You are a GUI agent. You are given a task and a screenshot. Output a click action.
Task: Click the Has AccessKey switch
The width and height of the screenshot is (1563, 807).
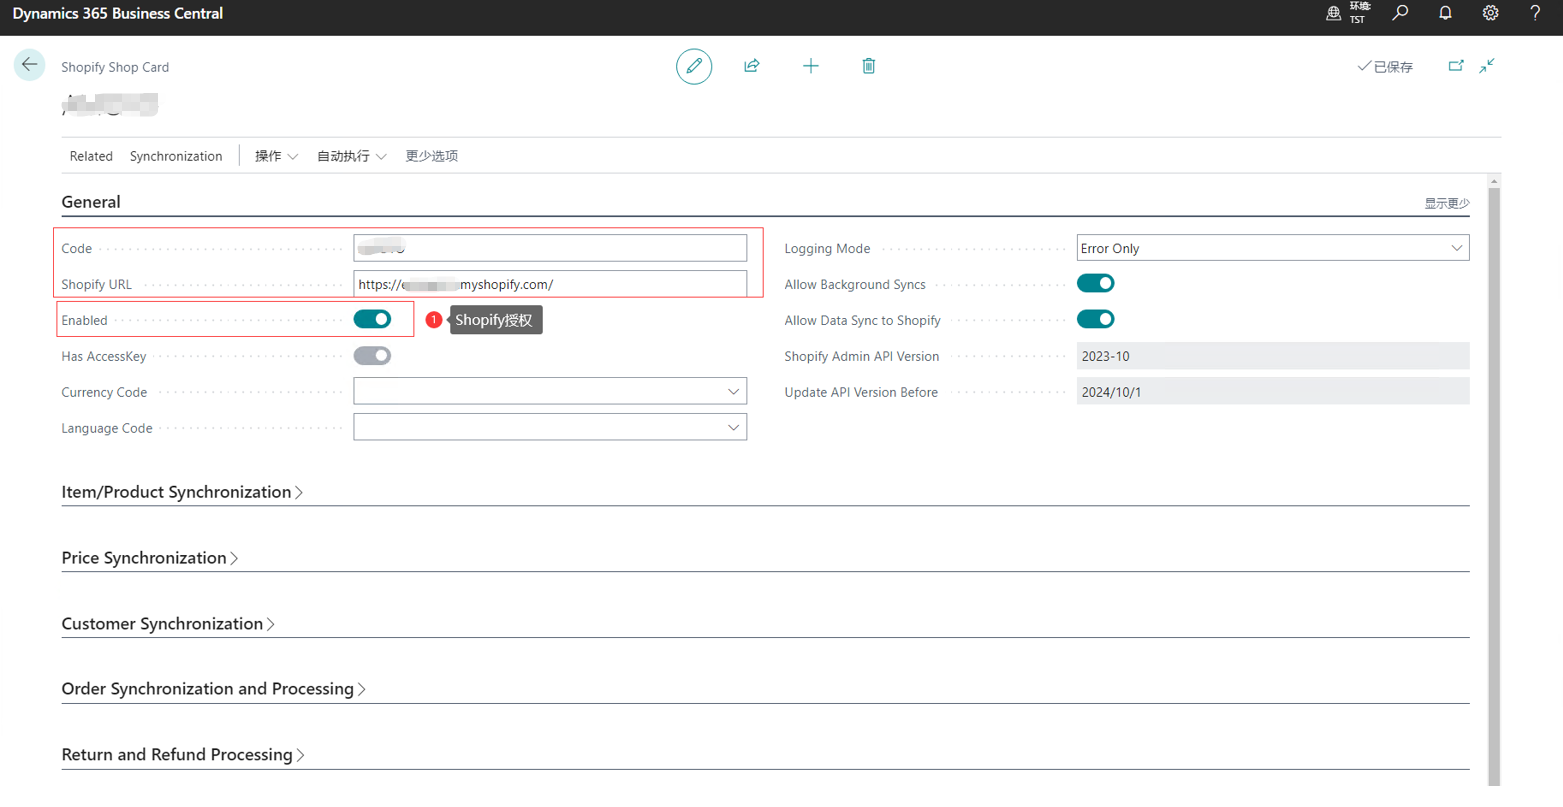pos(372,355)
